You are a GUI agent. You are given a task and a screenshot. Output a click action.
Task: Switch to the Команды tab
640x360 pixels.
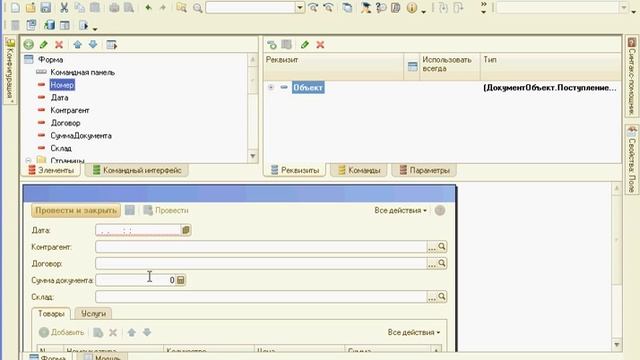359,170
